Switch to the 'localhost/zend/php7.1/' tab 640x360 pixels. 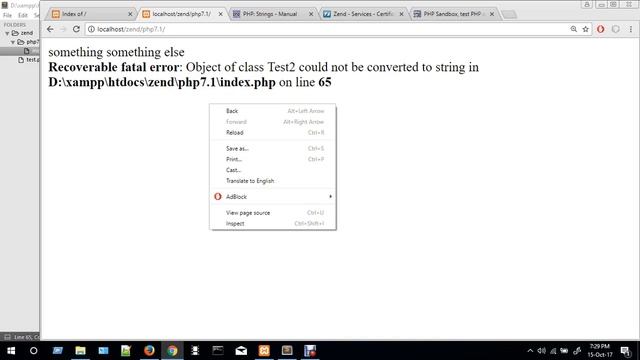click(182, 14)
